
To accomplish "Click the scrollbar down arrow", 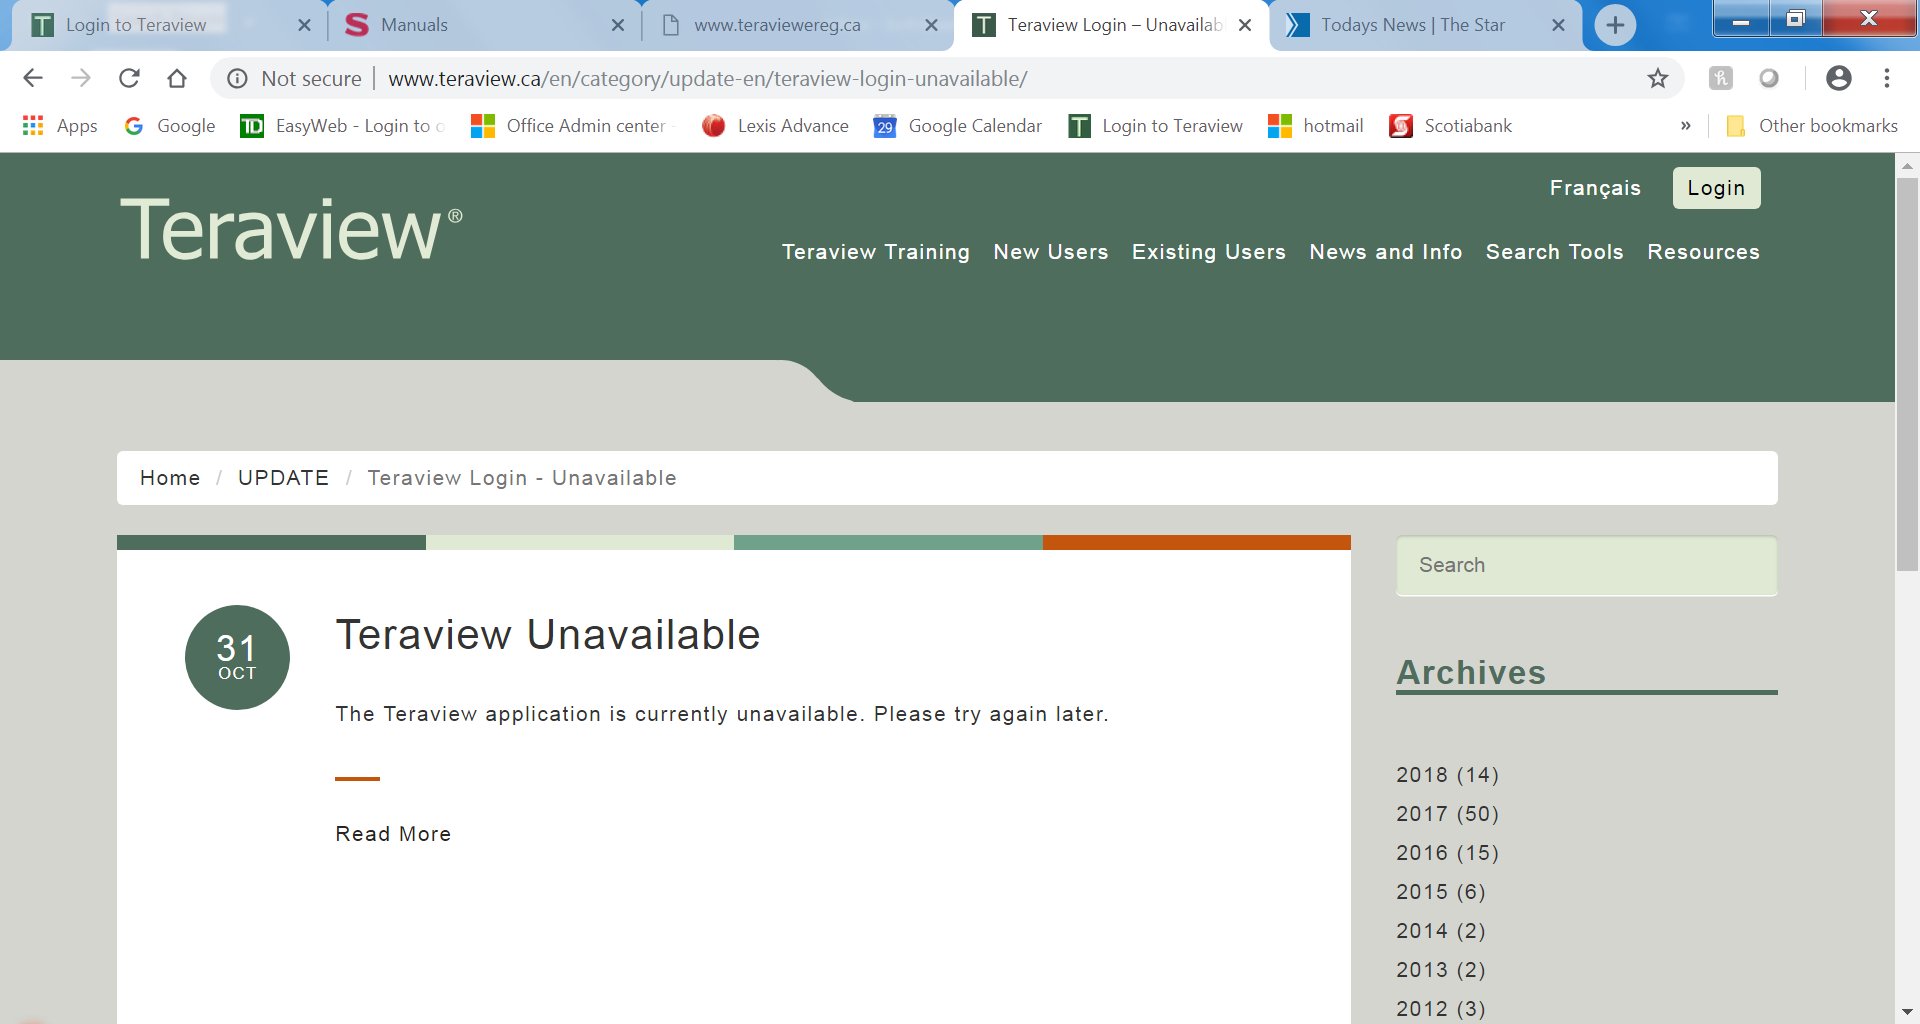I will [x=1907, y=1012].
